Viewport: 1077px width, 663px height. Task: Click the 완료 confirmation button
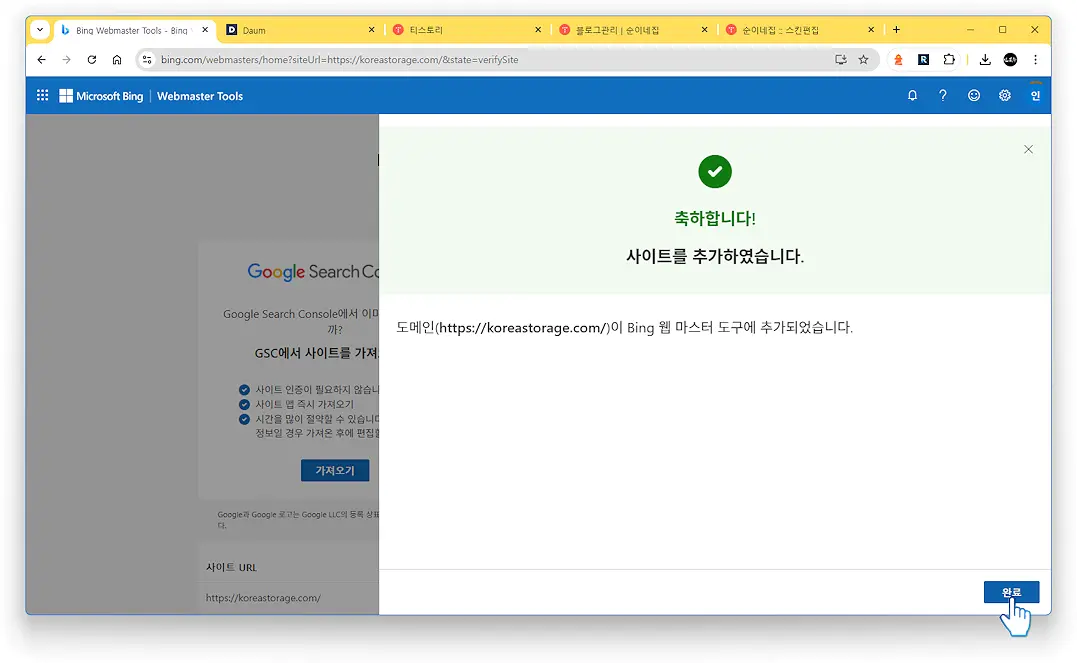1011,592
